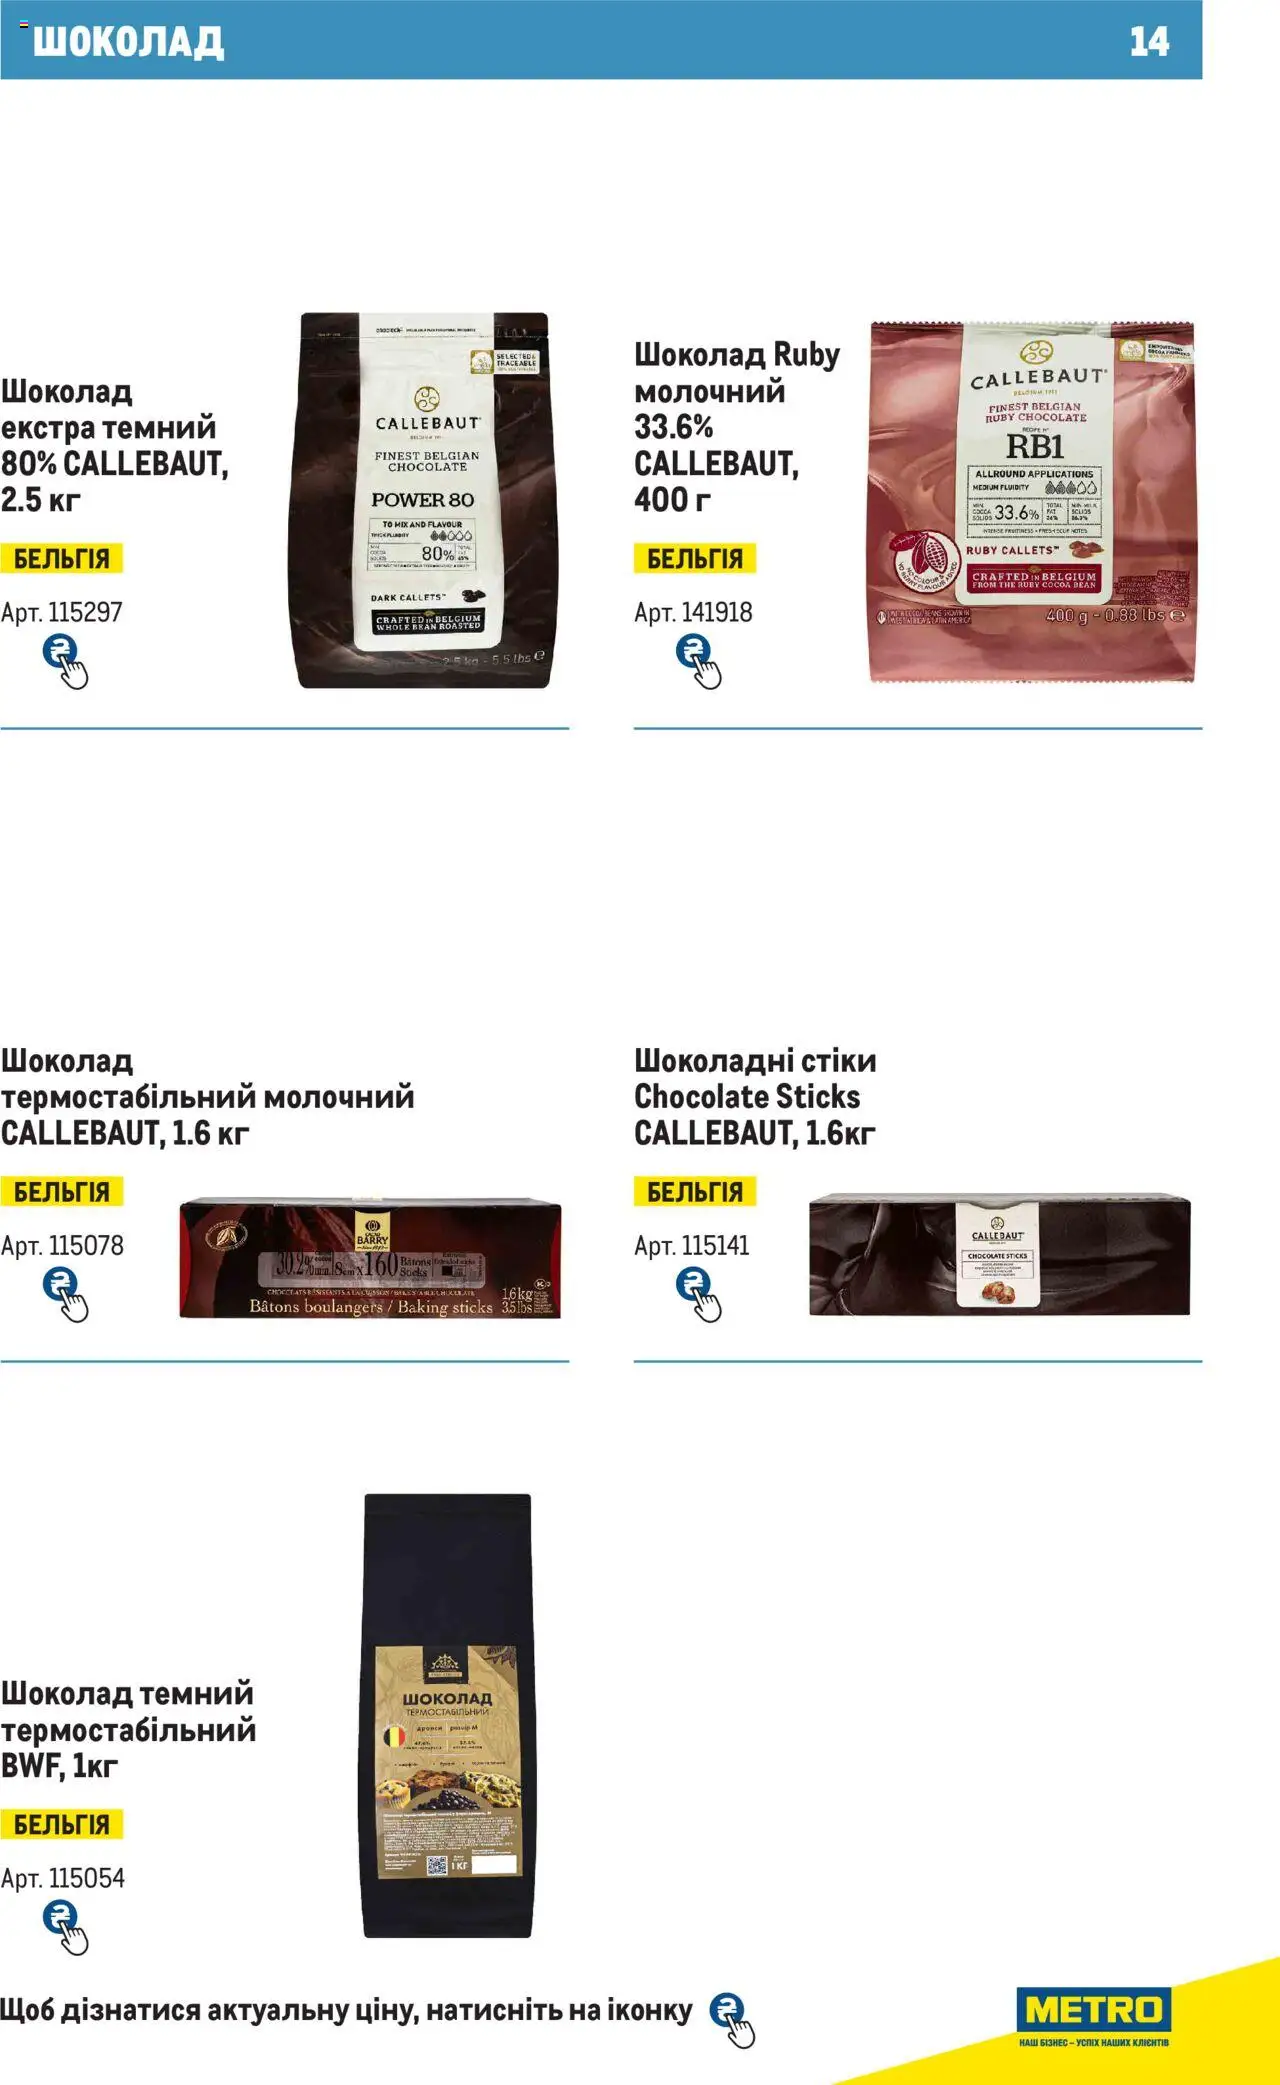This screenshot has width=1280, height=2085.
Task: Click БЕЛЬГІЯ label under extra dark chocolate
Action: tap(61, 558)
